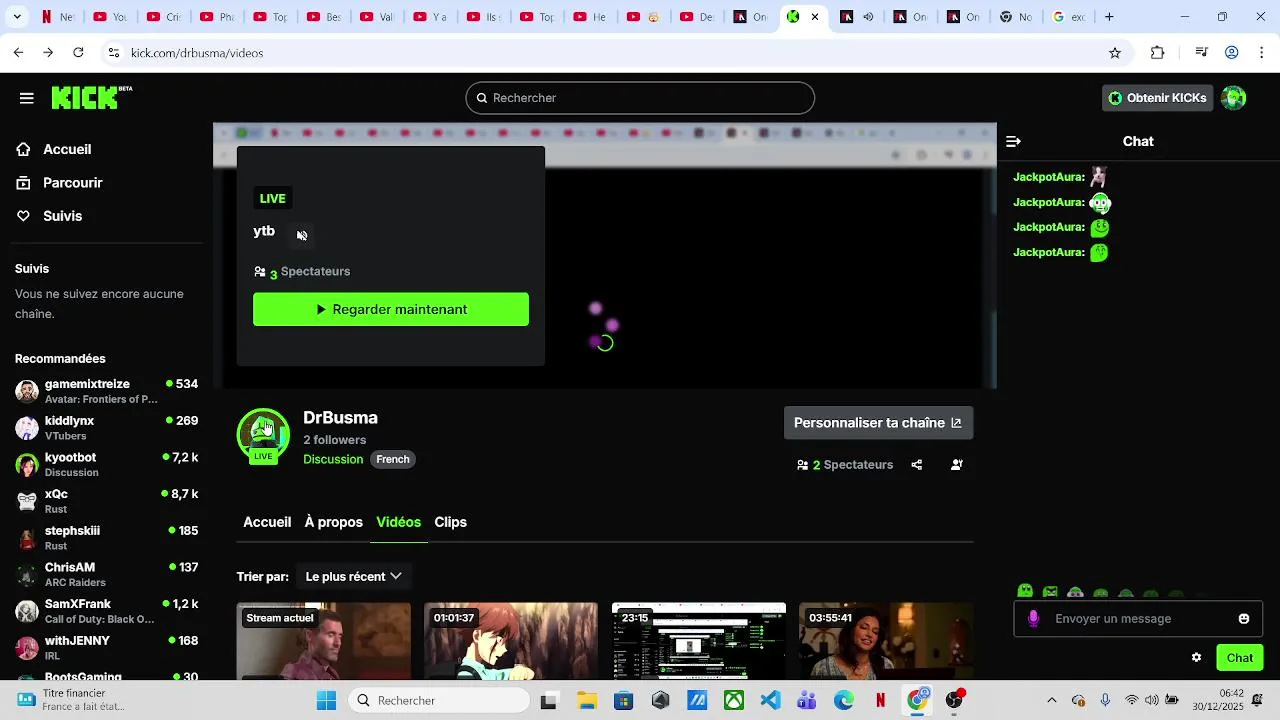
Task: Open File Explorer from taskbar
Action: 586,701
